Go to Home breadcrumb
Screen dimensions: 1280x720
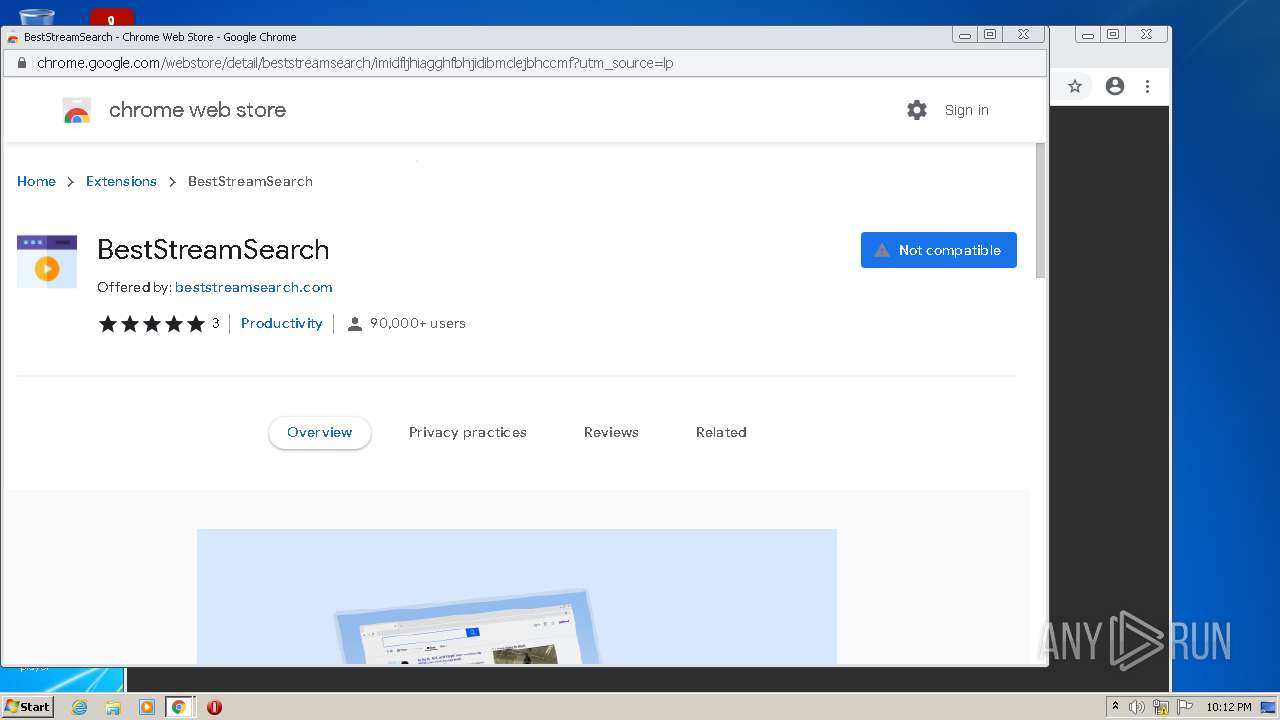pos(36,181)
